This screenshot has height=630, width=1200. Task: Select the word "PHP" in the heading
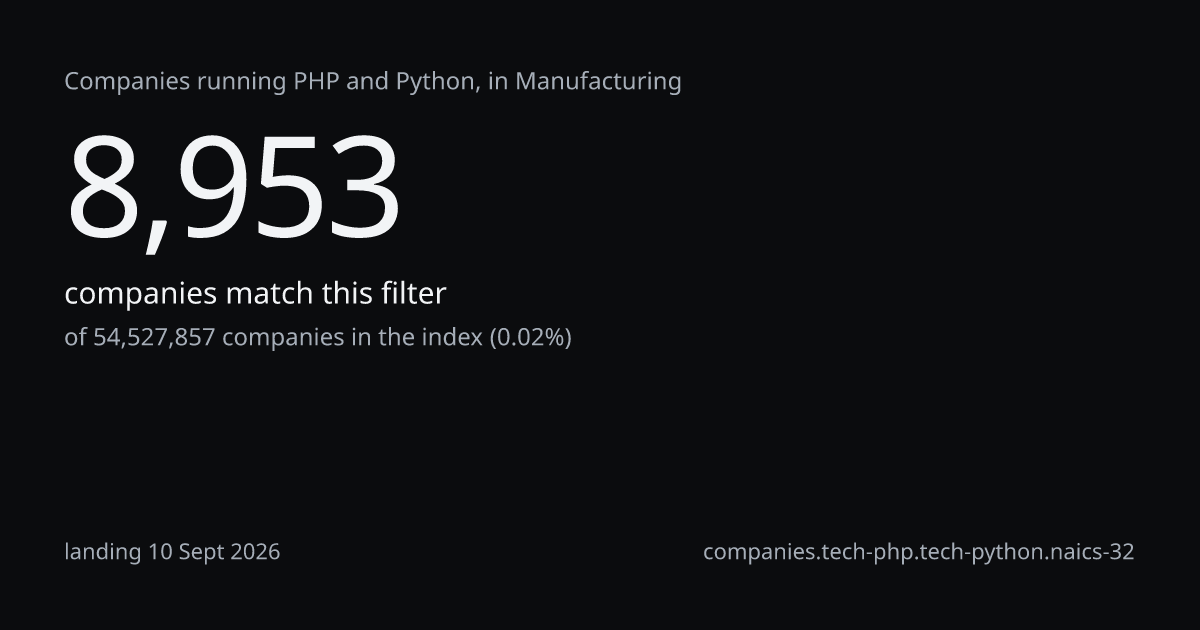316,81
